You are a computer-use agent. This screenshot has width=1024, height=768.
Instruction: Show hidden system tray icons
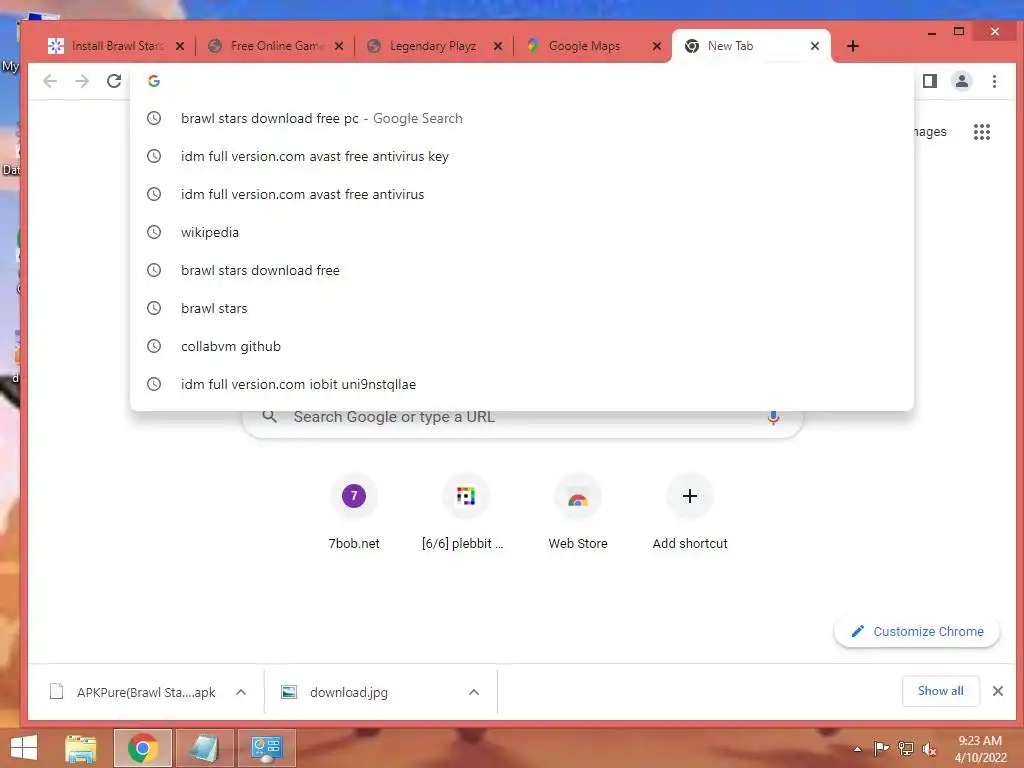(857, 749)
